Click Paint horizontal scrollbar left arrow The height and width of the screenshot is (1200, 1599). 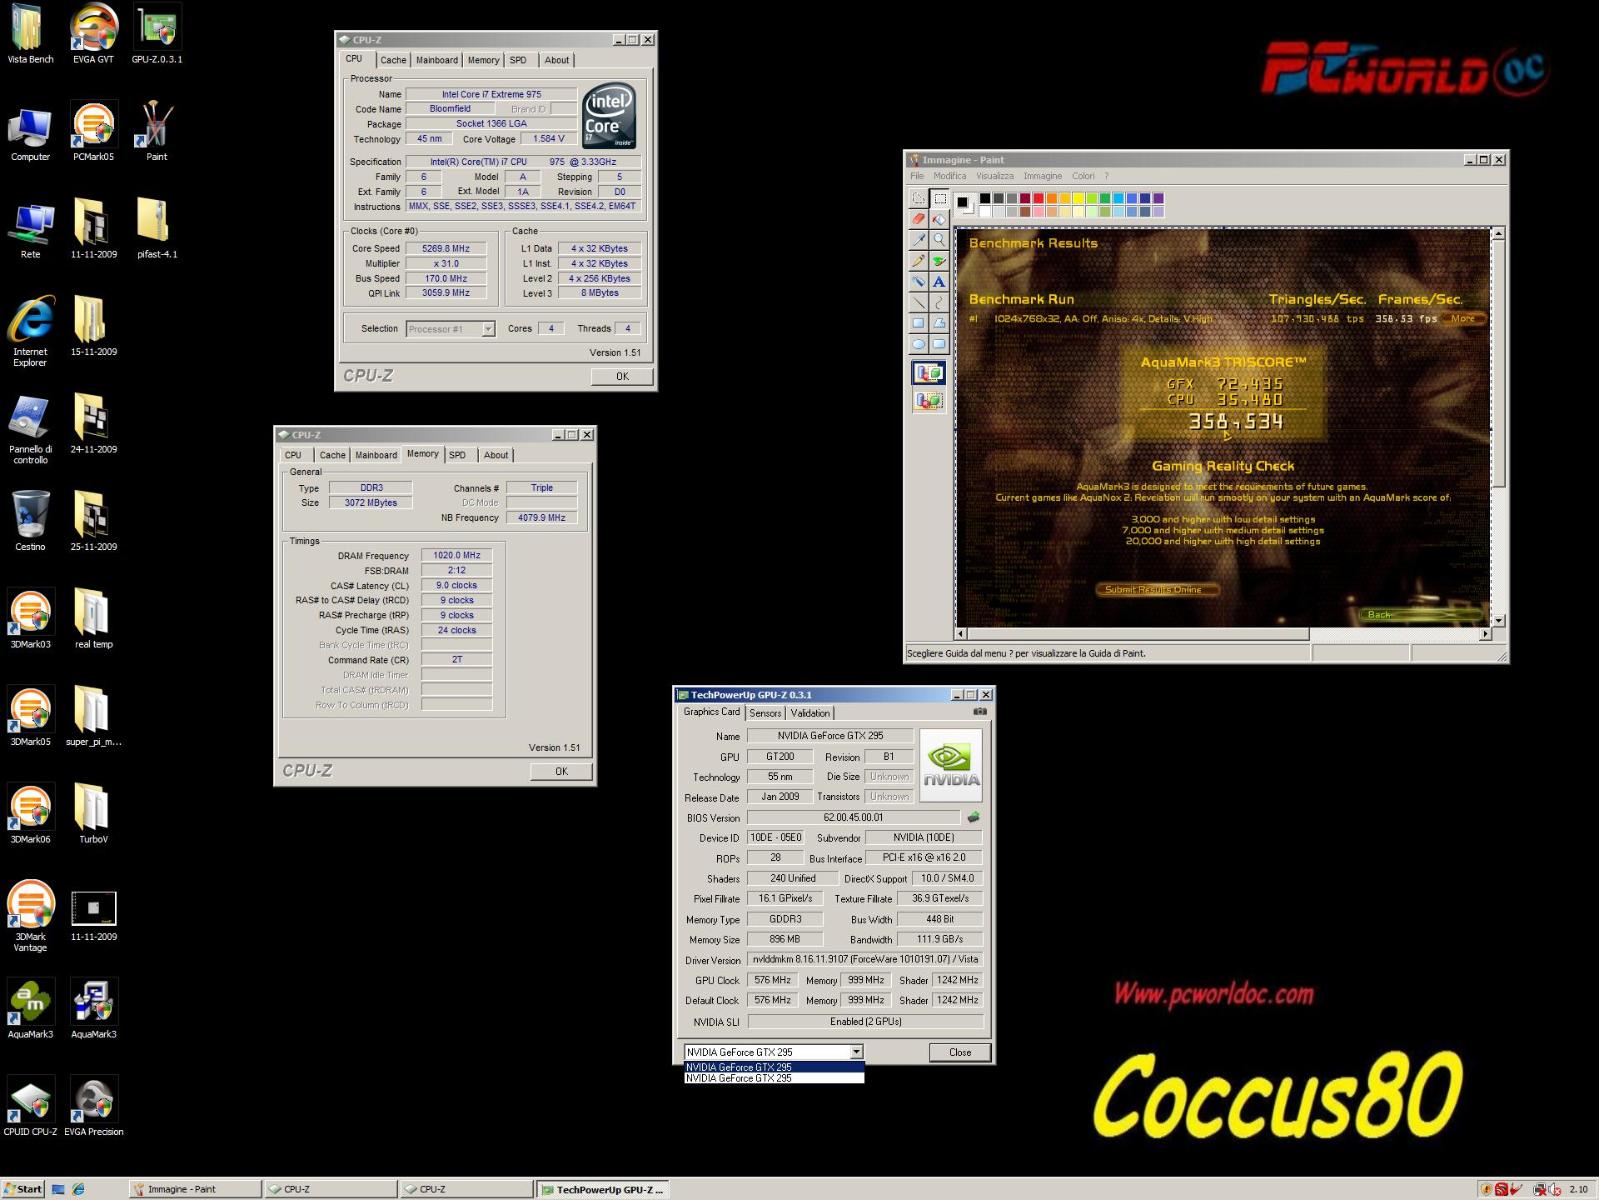click(x=962, y=634)
